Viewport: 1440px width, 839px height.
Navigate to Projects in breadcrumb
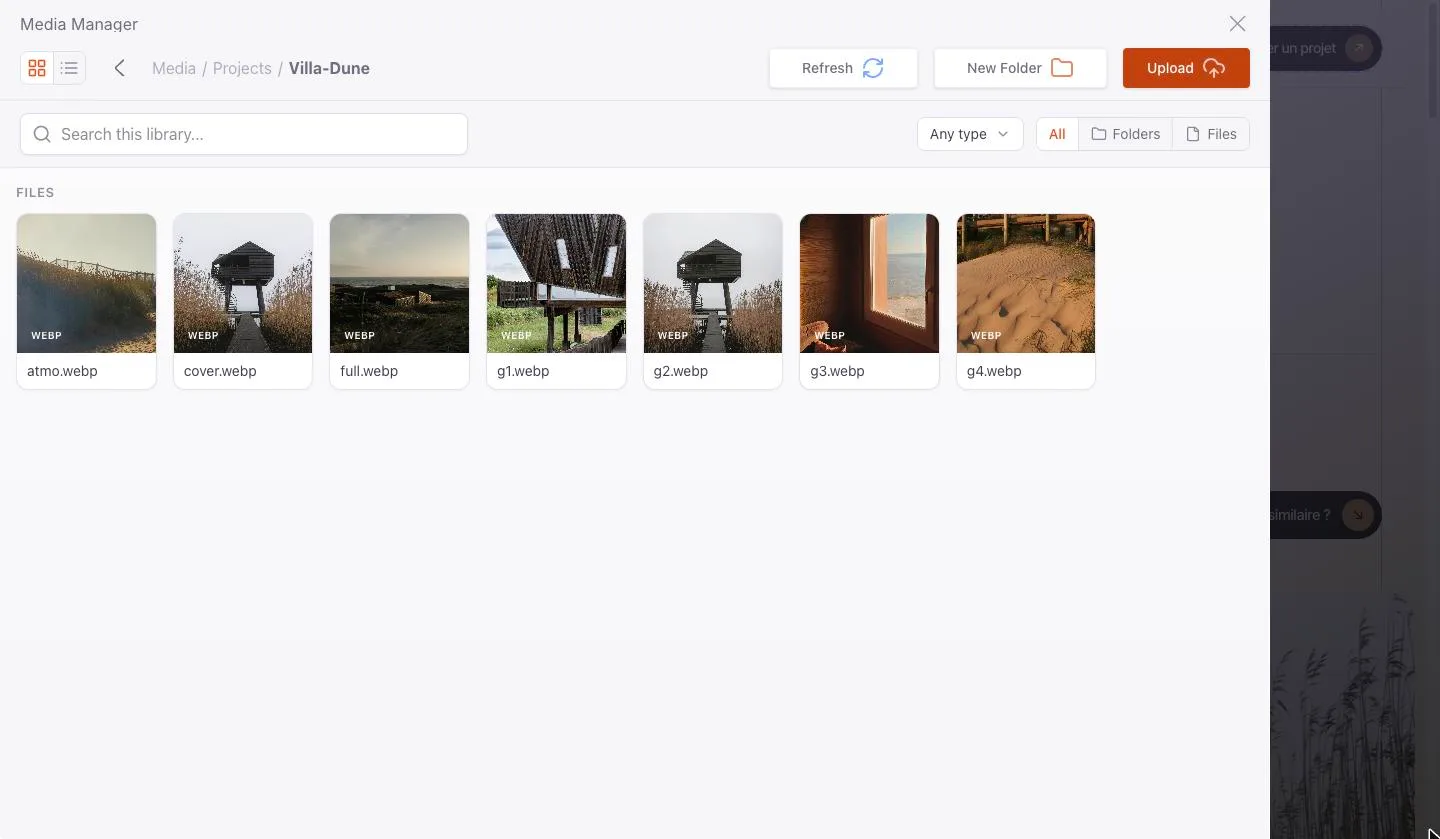(x=242, y=68)
